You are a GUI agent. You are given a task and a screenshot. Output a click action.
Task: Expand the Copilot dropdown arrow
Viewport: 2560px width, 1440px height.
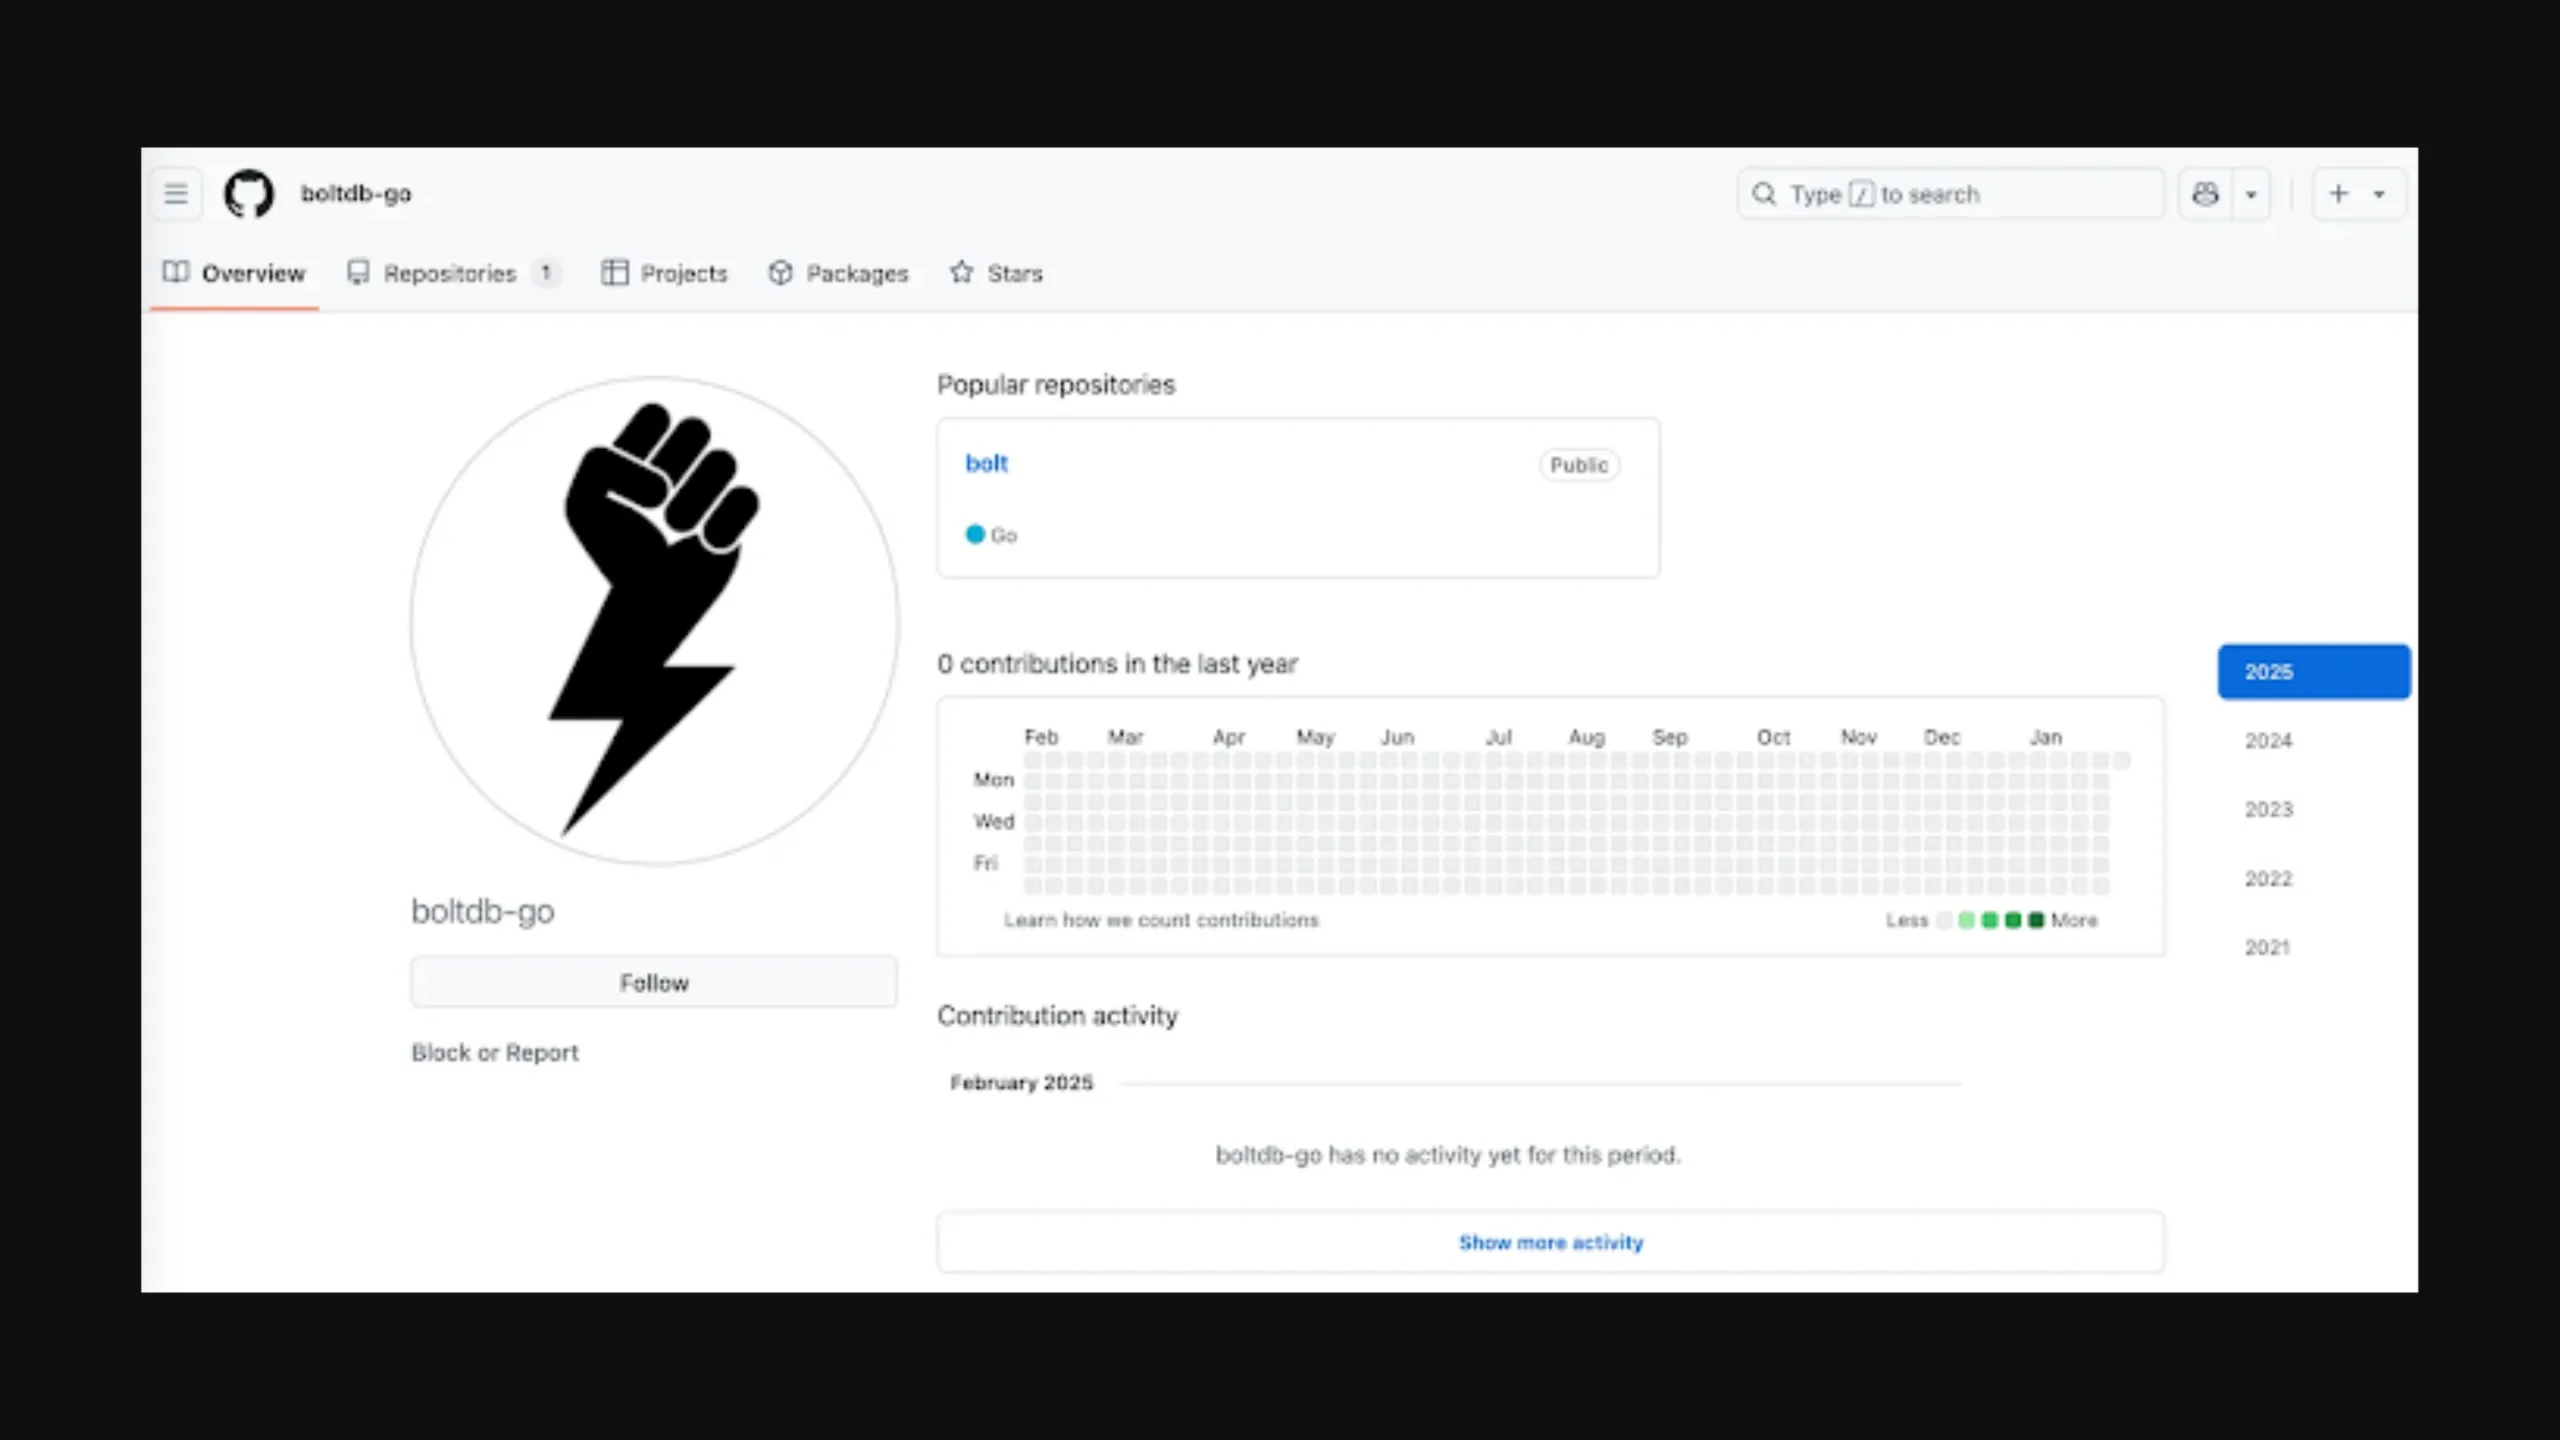tap(2251, 194)
